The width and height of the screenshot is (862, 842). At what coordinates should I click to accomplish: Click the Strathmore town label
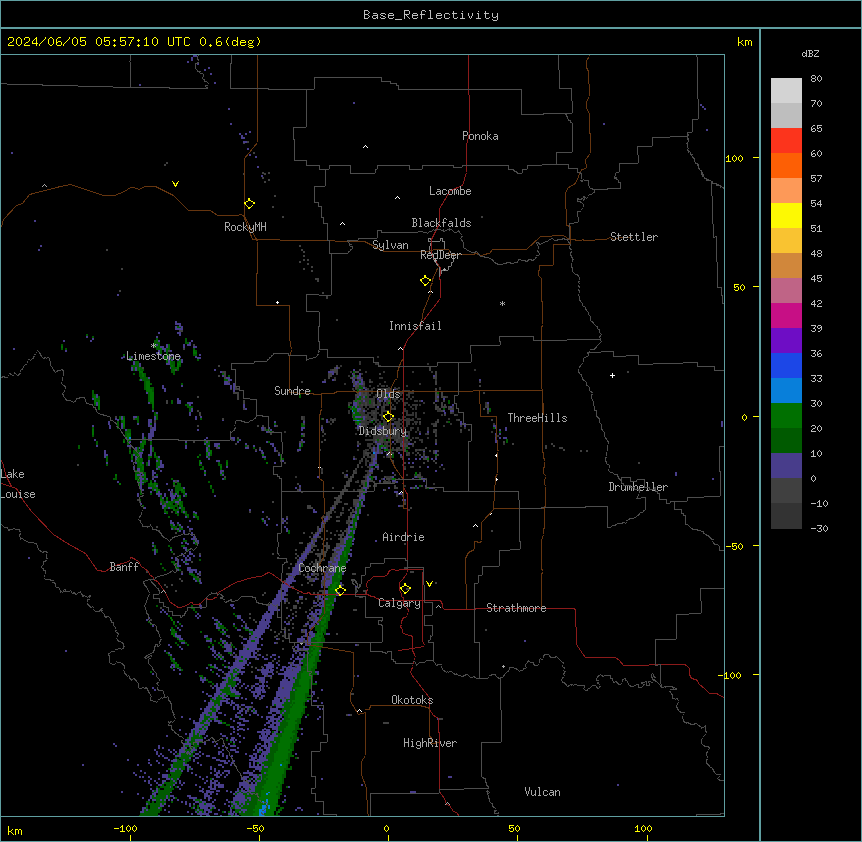pos(516,608)
